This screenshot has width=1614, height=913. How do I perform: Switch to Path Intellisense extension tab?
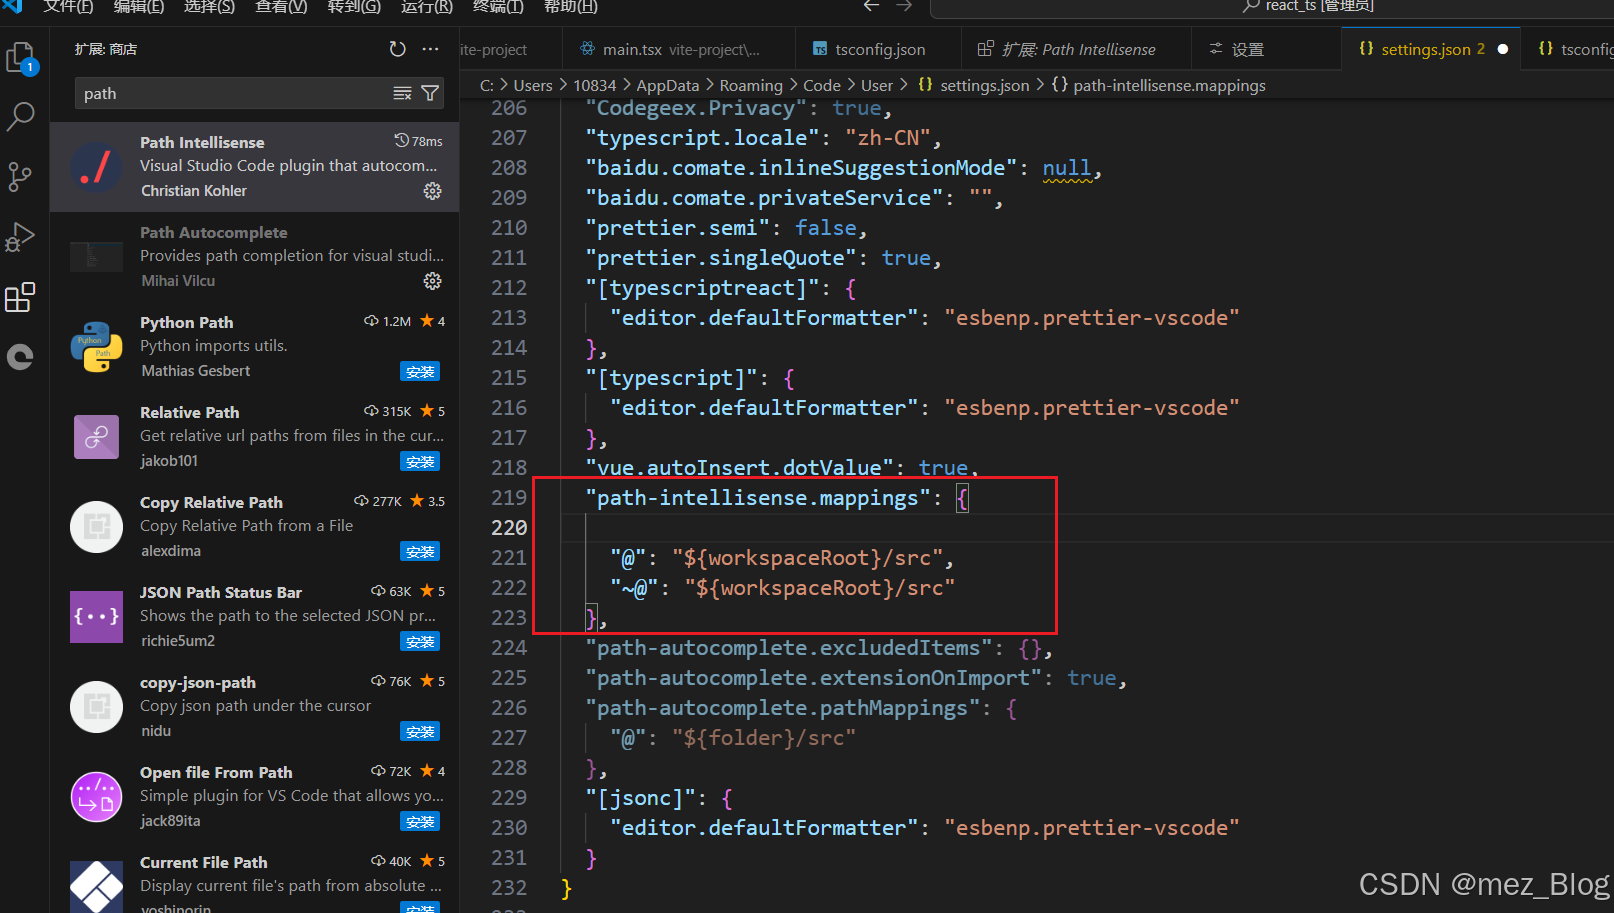coord(1078,49)
